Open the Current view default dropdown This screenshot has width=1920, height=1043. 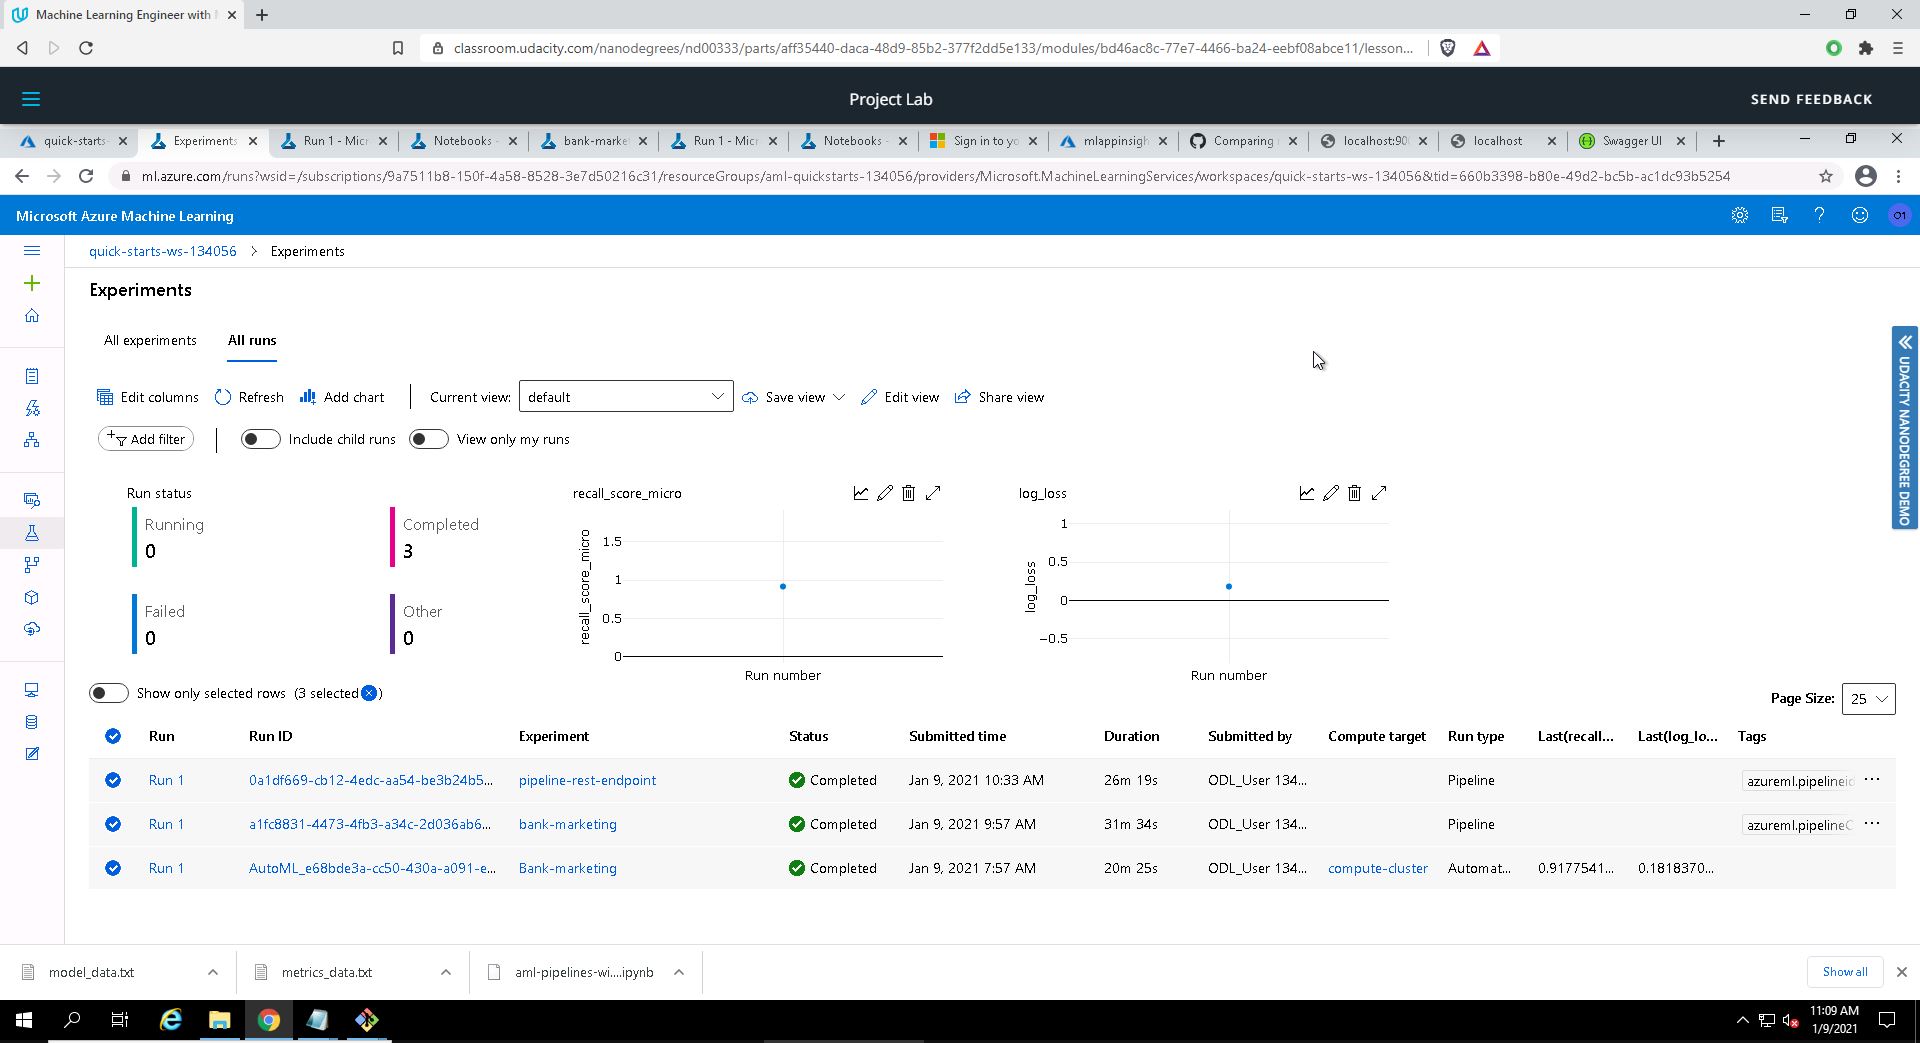pos(625,397)
